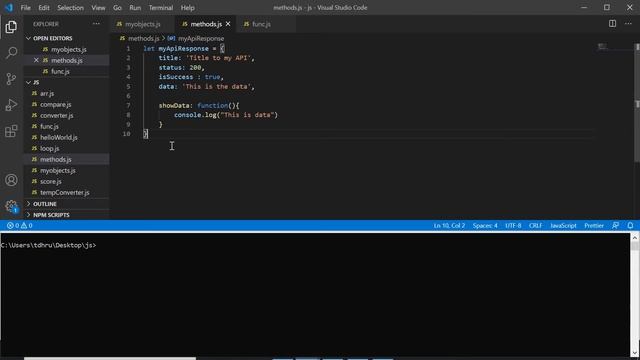
Task: Click the editor vertical scrollbar
Action: (637, 102)
